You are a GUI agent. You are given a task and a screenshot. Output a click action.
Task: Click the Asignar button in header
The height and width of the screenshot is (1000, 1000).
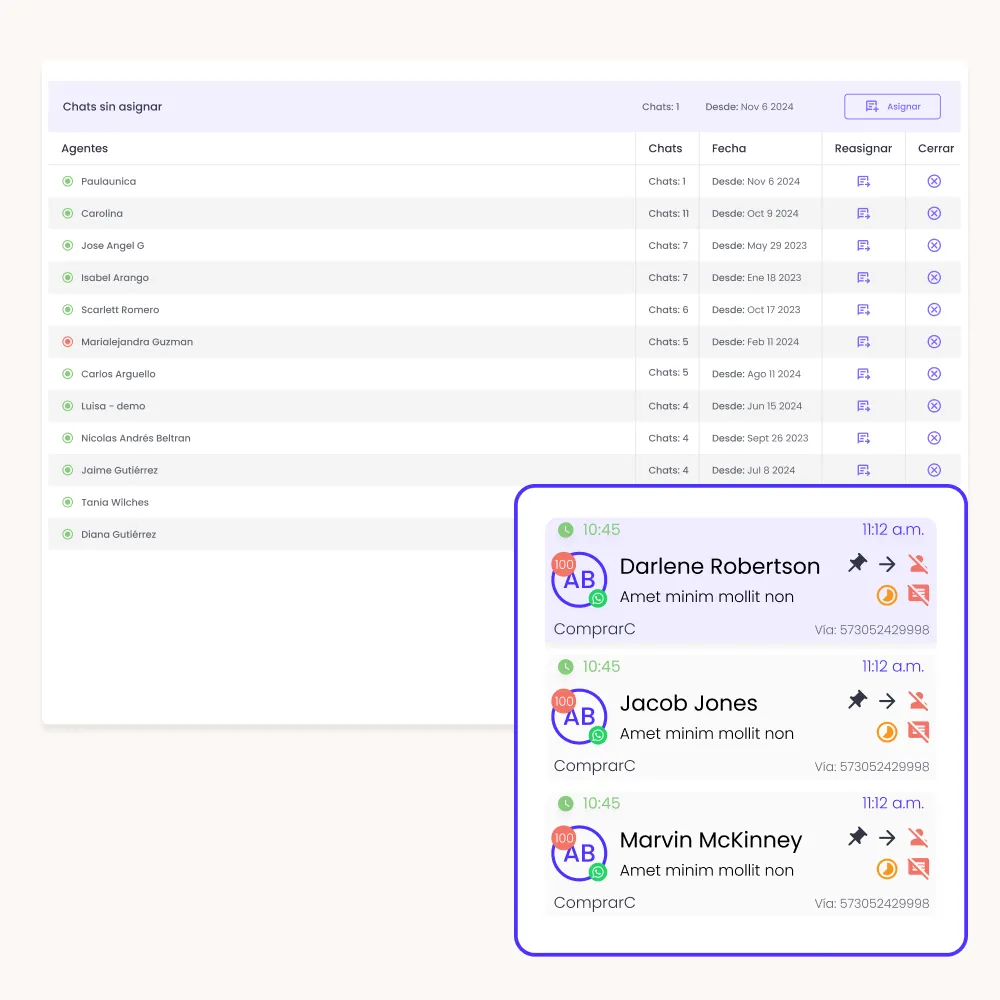892,107
